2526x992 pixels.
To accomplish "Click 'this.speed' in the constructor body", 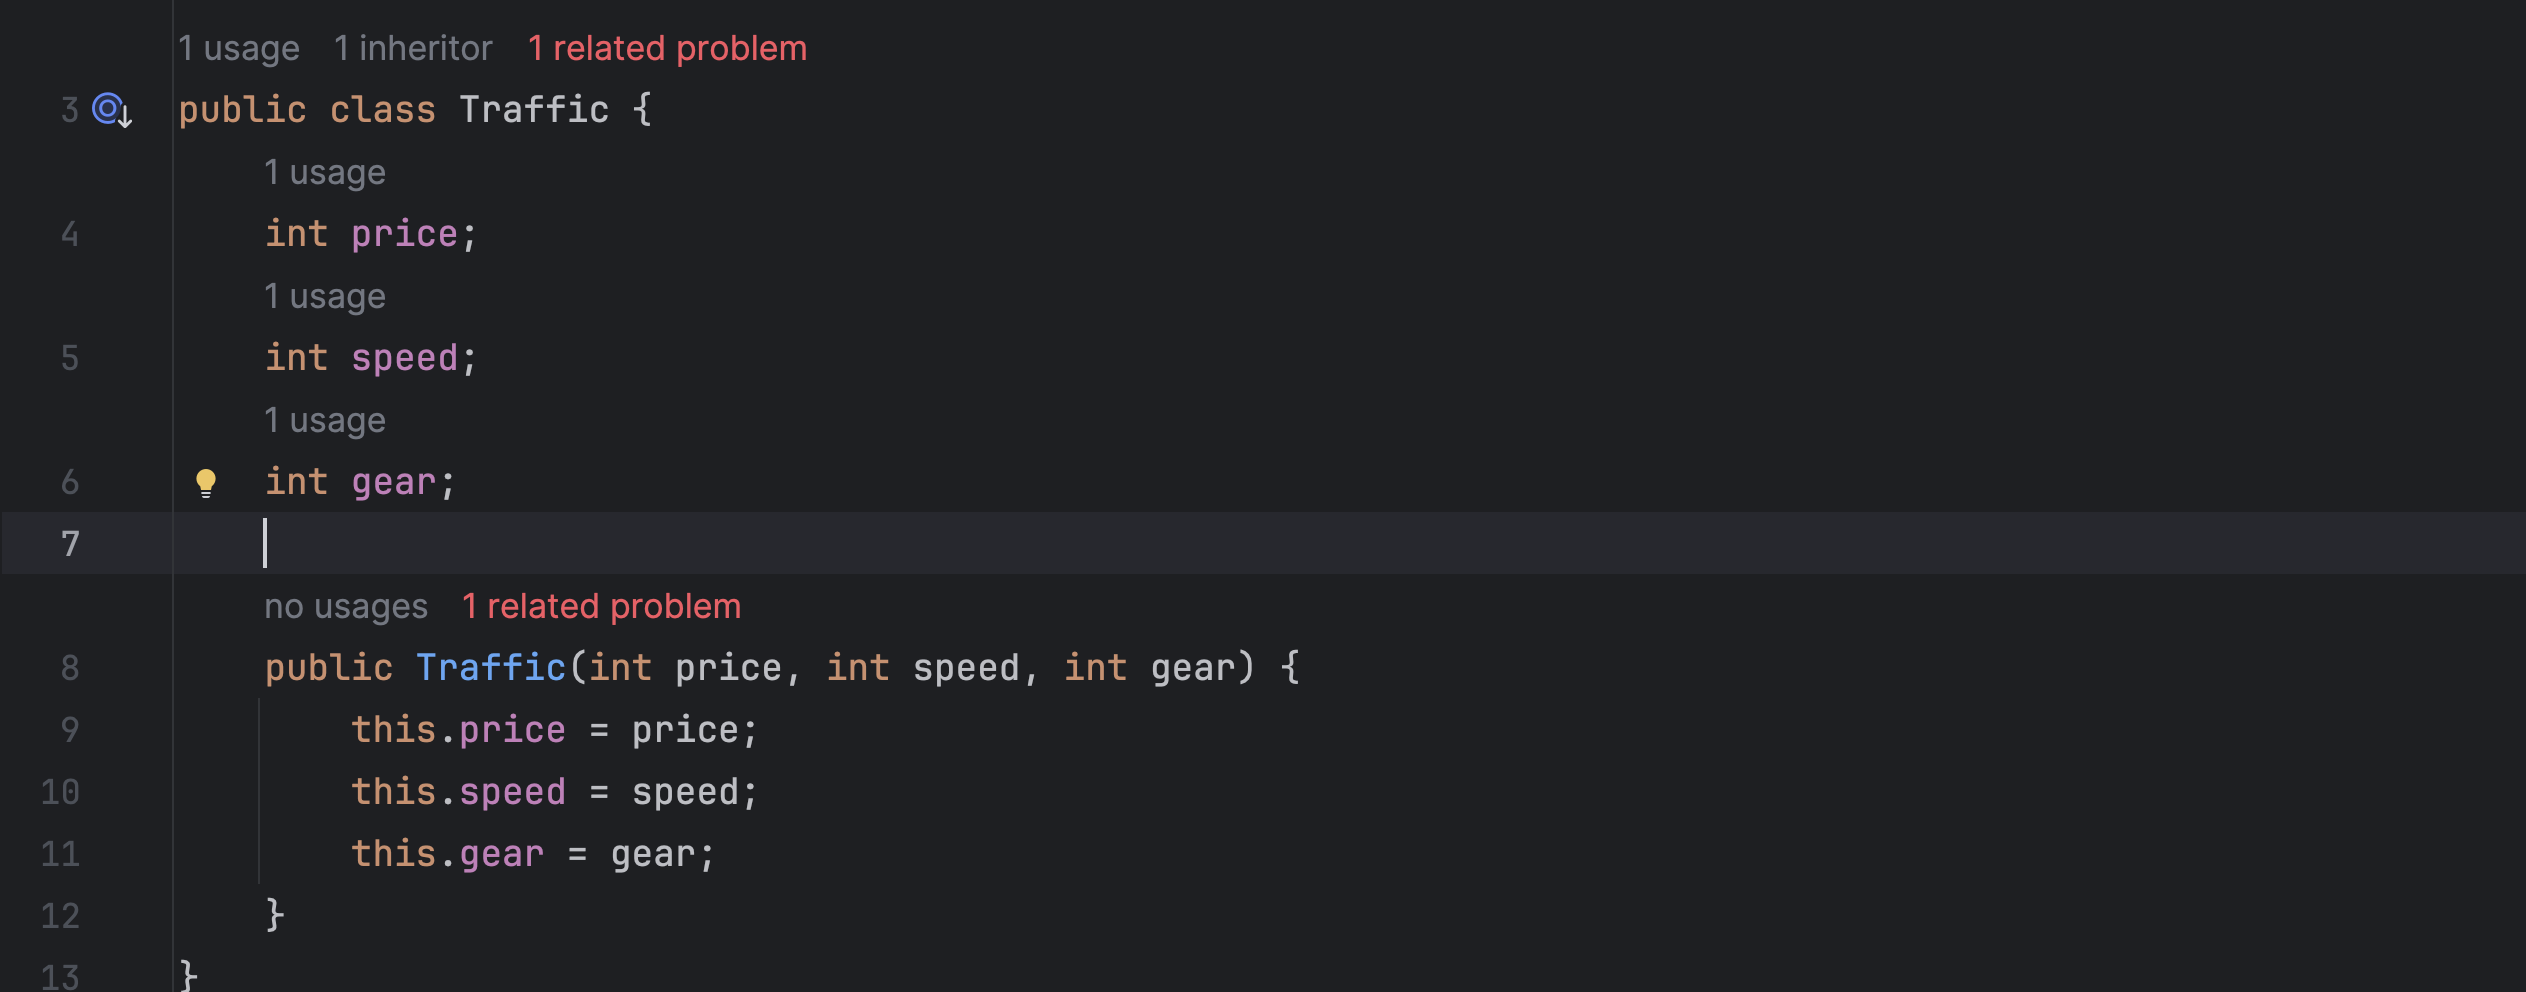I will point(458,792).
